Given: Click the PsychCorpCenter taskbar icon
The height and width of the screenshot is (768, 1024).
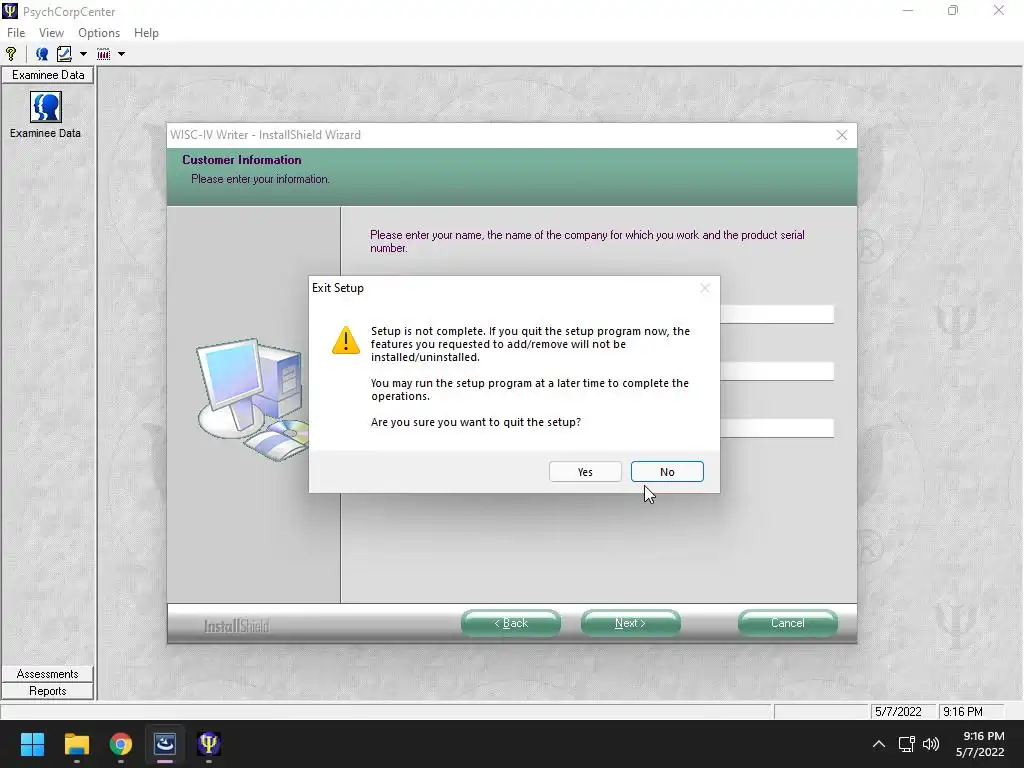Looking at the screenshot, I should pyautogui.click(x=209, y=744).
